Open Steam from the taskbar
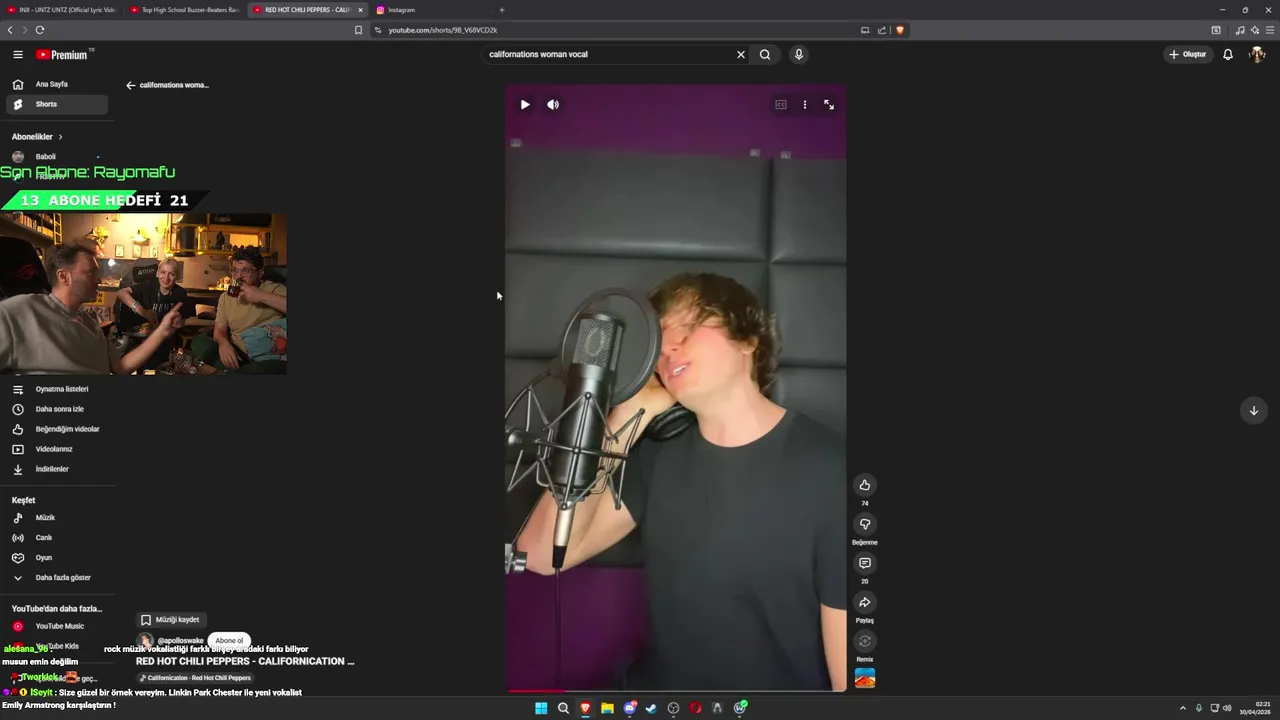The height and width of the screenshot is (720, 1280). click(651, 708)
